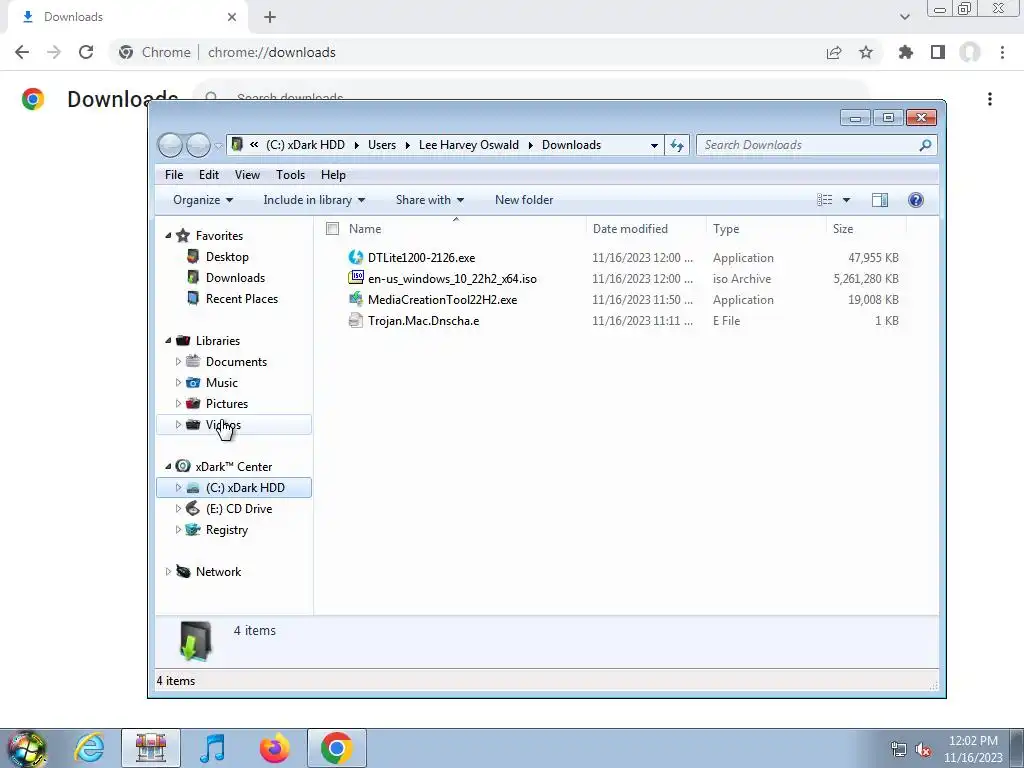Open Internet Explorer from taskbar
Image resolution: width=1024 pixels, height=768 pixels.
89,748
